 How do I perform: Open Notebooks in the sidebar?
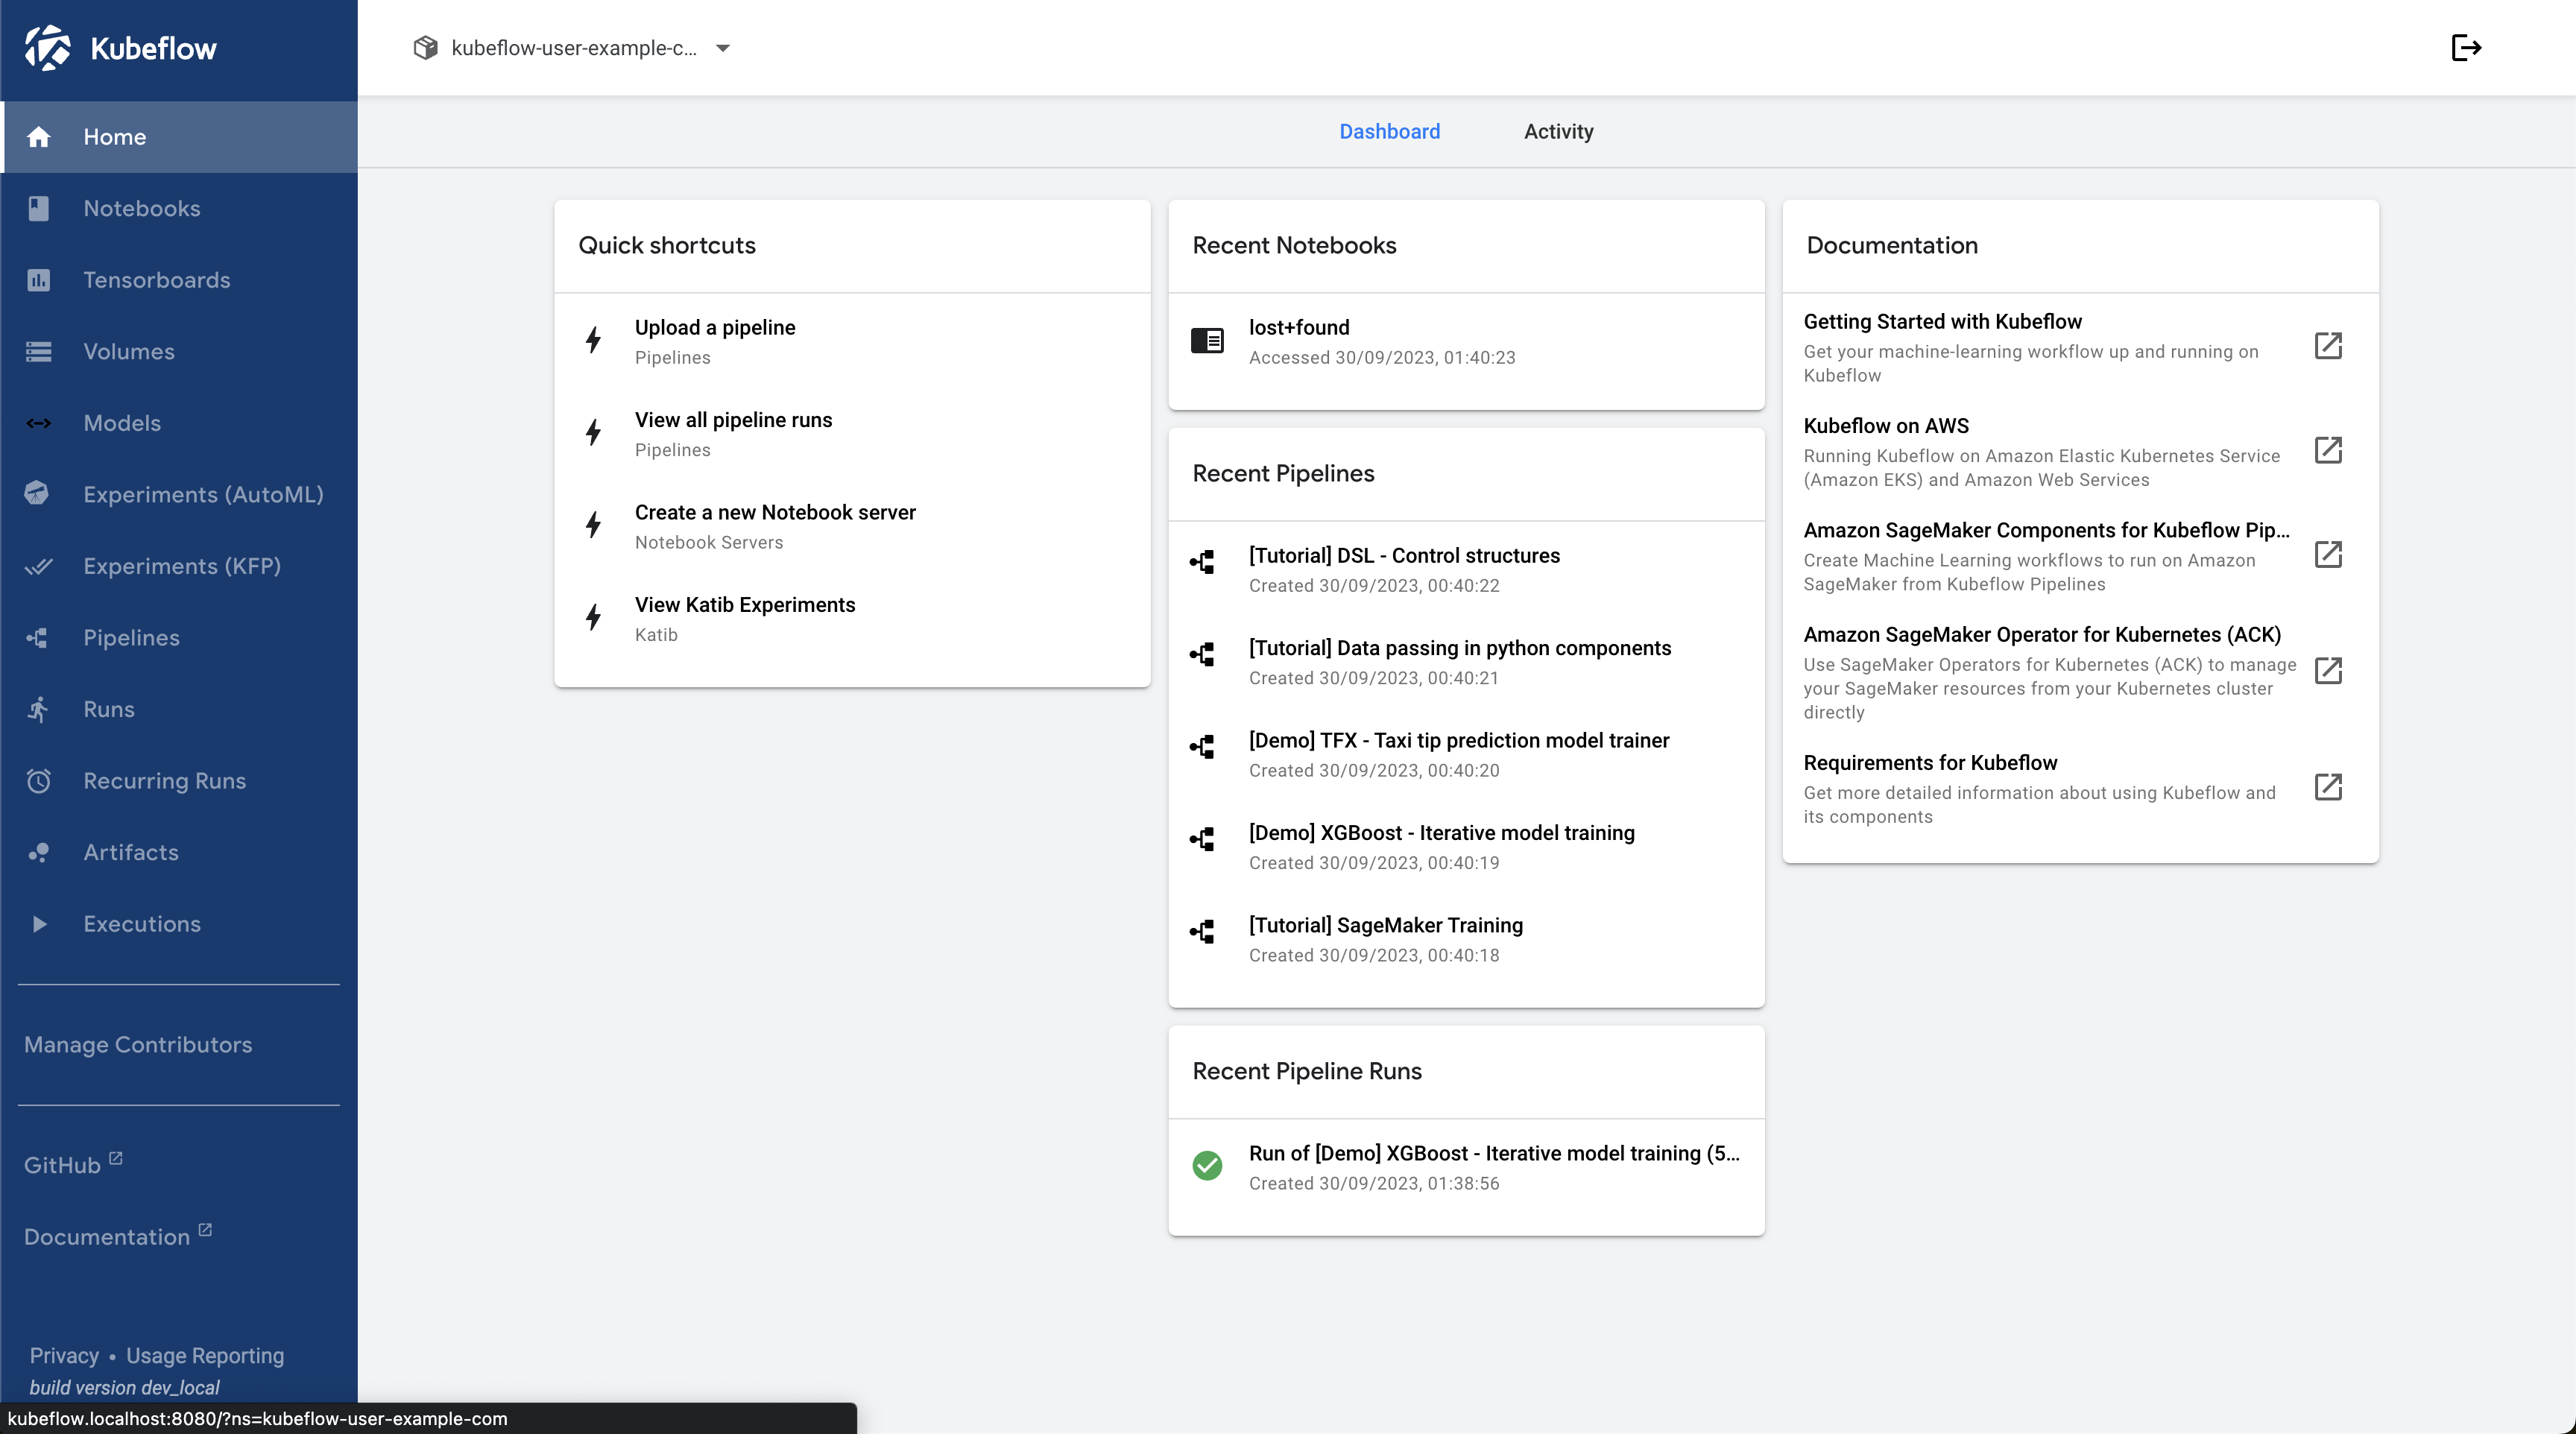[x=142, y=208]
